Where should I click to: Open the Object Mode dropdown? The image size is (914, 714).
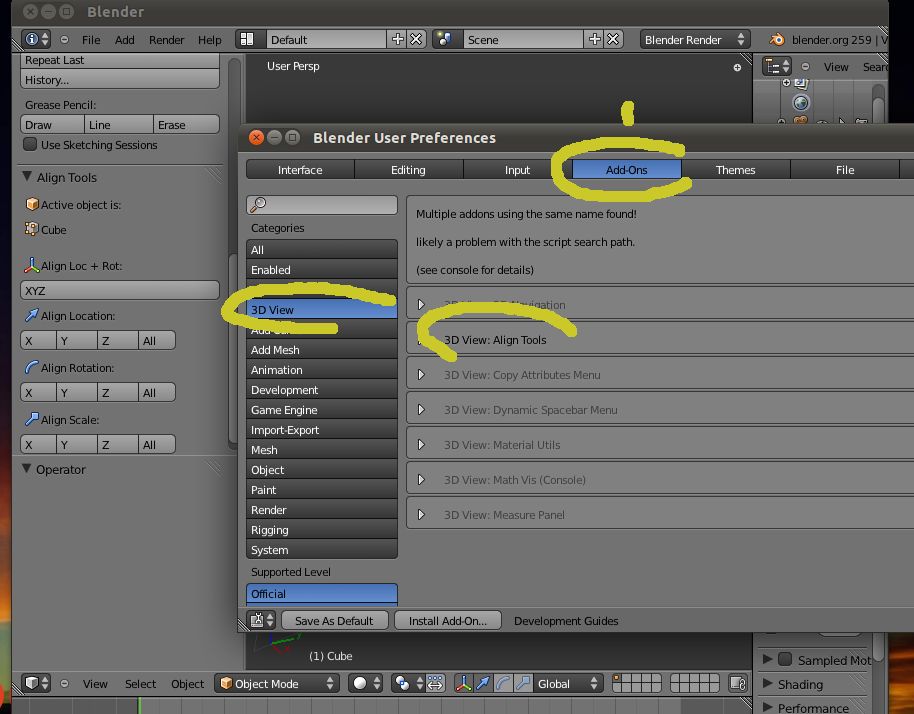pyautogui.click(x=277, y=683)
